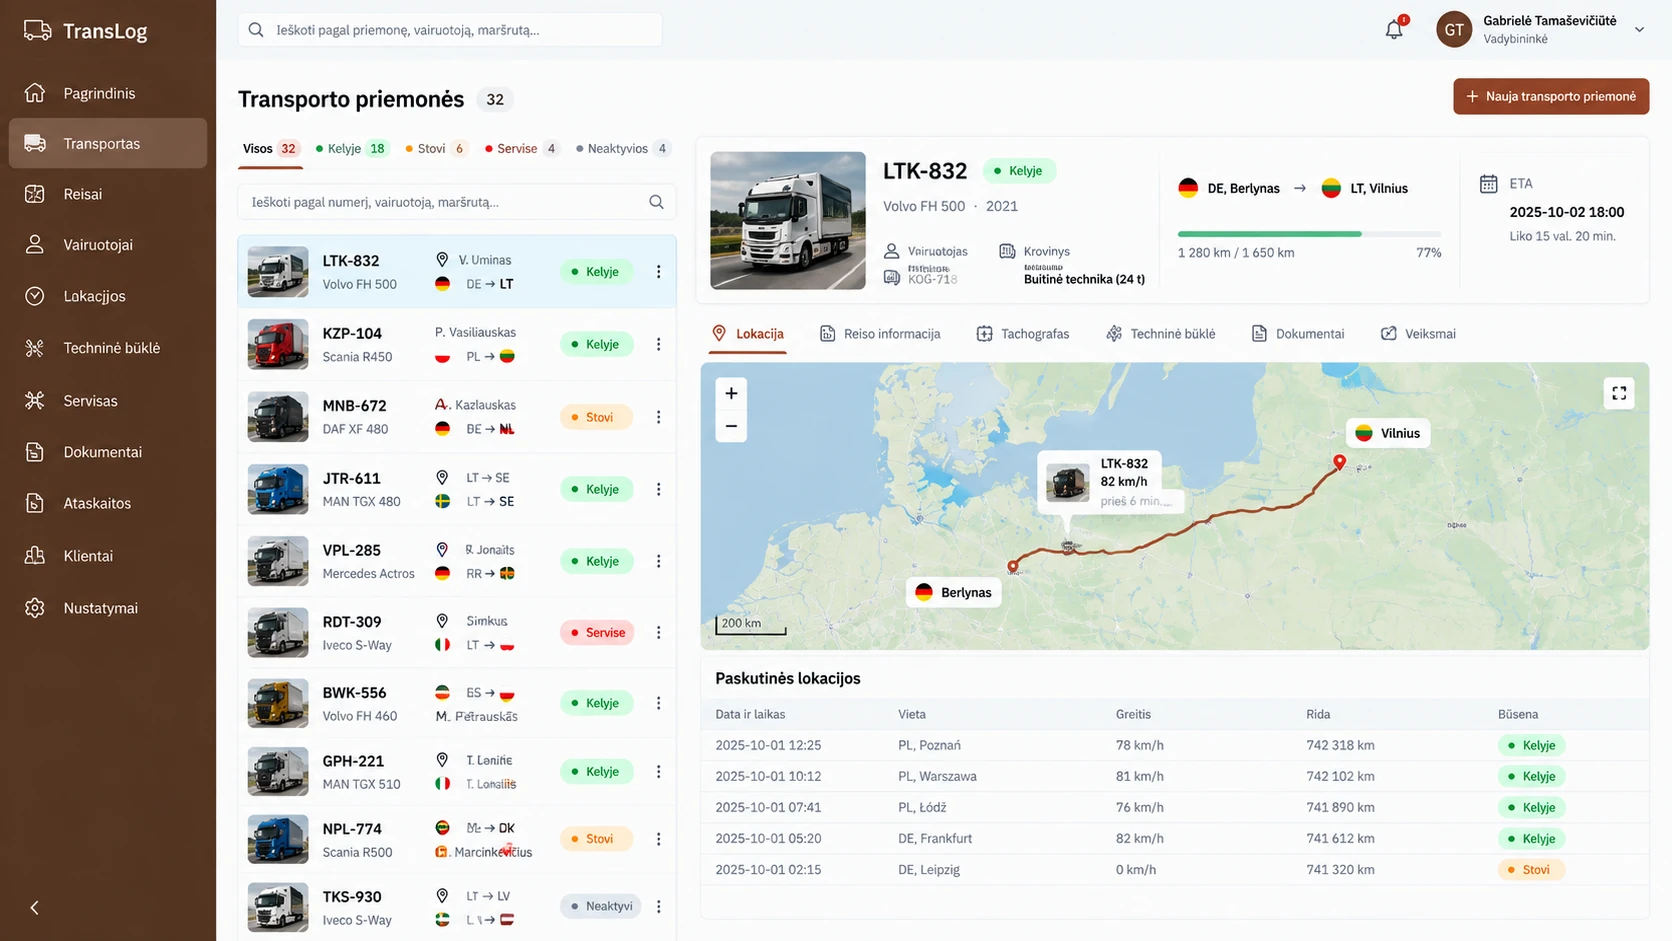Click user avatar GT
This screenshot has width=1672, height=941.
(1454, 29)
